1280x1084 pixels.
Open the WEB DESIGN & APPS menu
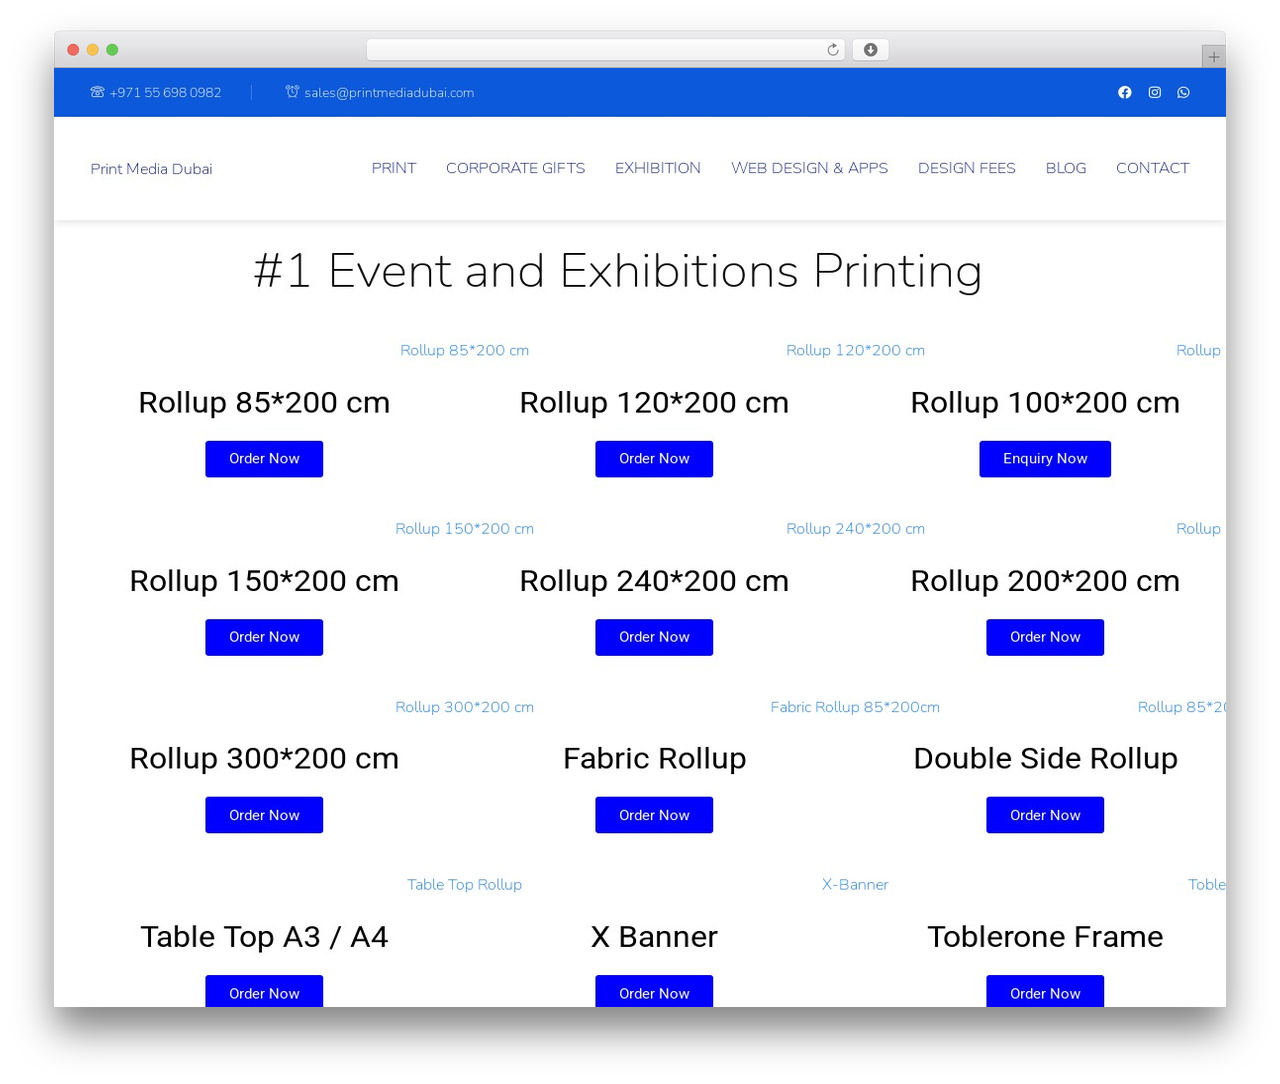(810, 168)
